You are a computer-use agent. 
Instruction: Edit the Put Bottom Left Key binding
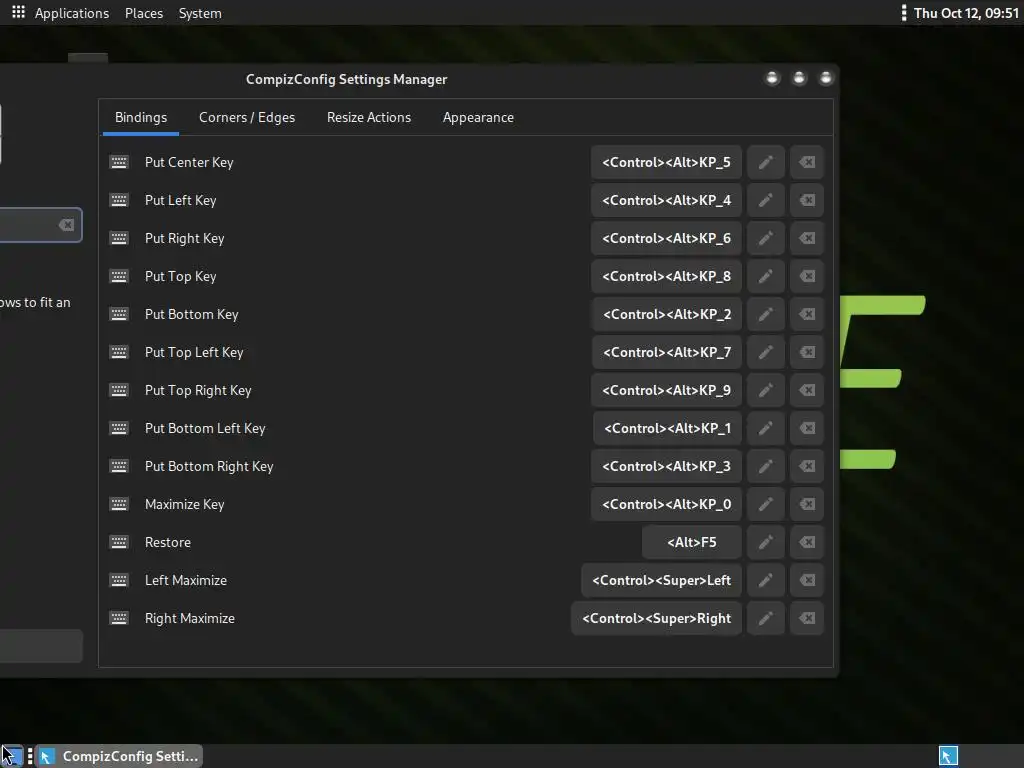pos(765,428)
